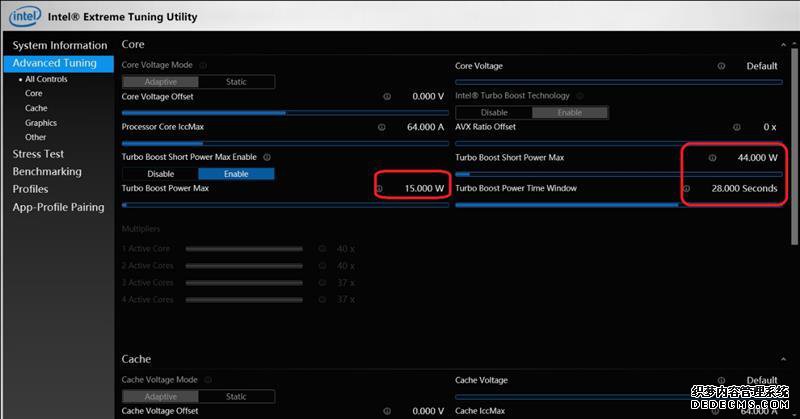Open info icon beside Turbo Boost Short Power Max 44.000 W
Image resolution: width=800 pixels, height=419 pixels.
pos(712,158)
